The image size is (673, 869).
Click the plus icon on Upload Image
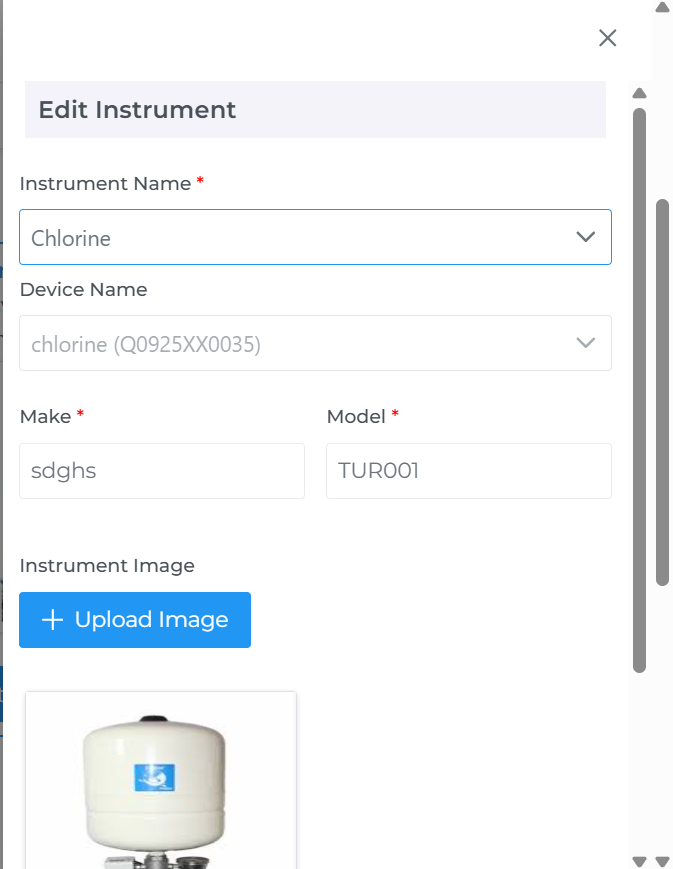pyautogui.click(x=52, y=620)
